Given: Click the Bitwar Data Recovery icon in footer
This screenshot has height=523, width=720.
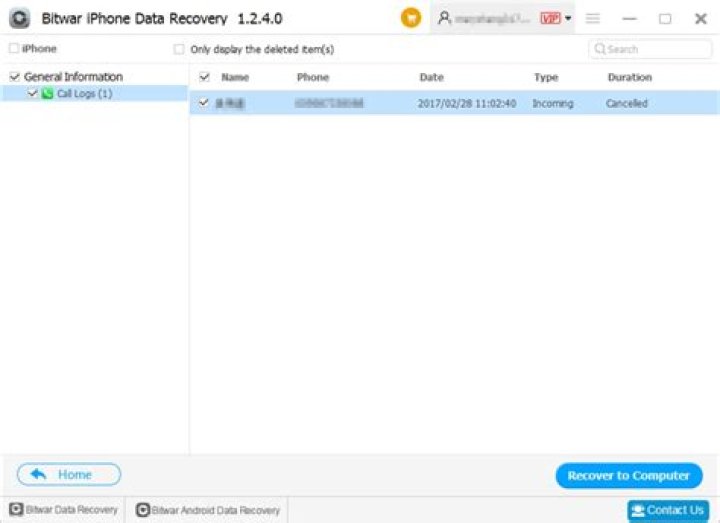Looking at the screenshot, I should pyautogui.click(x=16, y=510).
